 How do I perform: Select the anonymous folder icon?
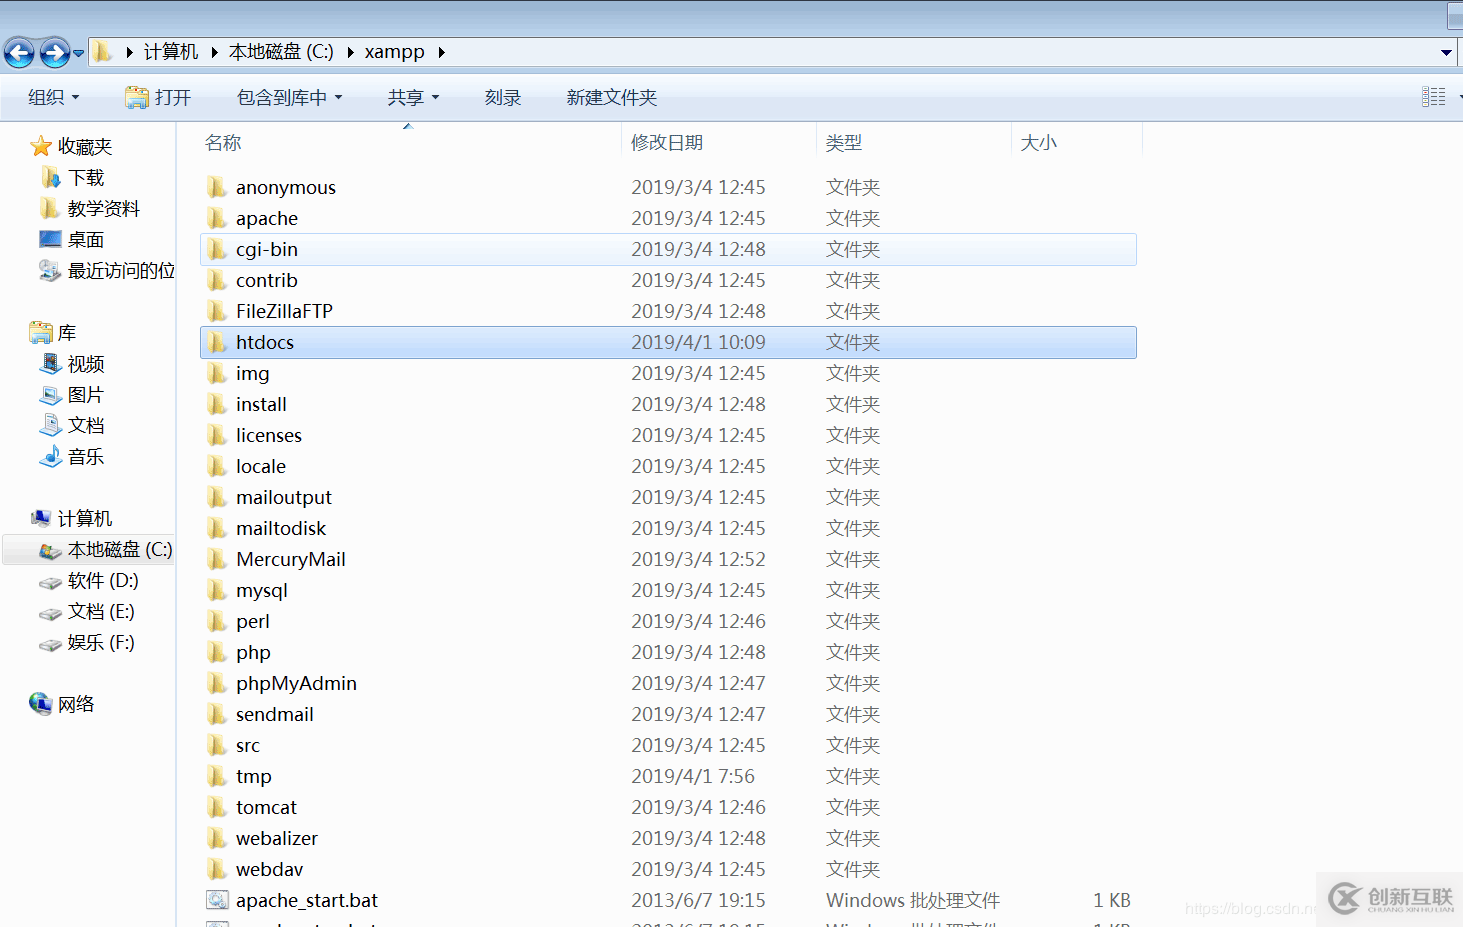pyautogui.click(x=217, y=187)
